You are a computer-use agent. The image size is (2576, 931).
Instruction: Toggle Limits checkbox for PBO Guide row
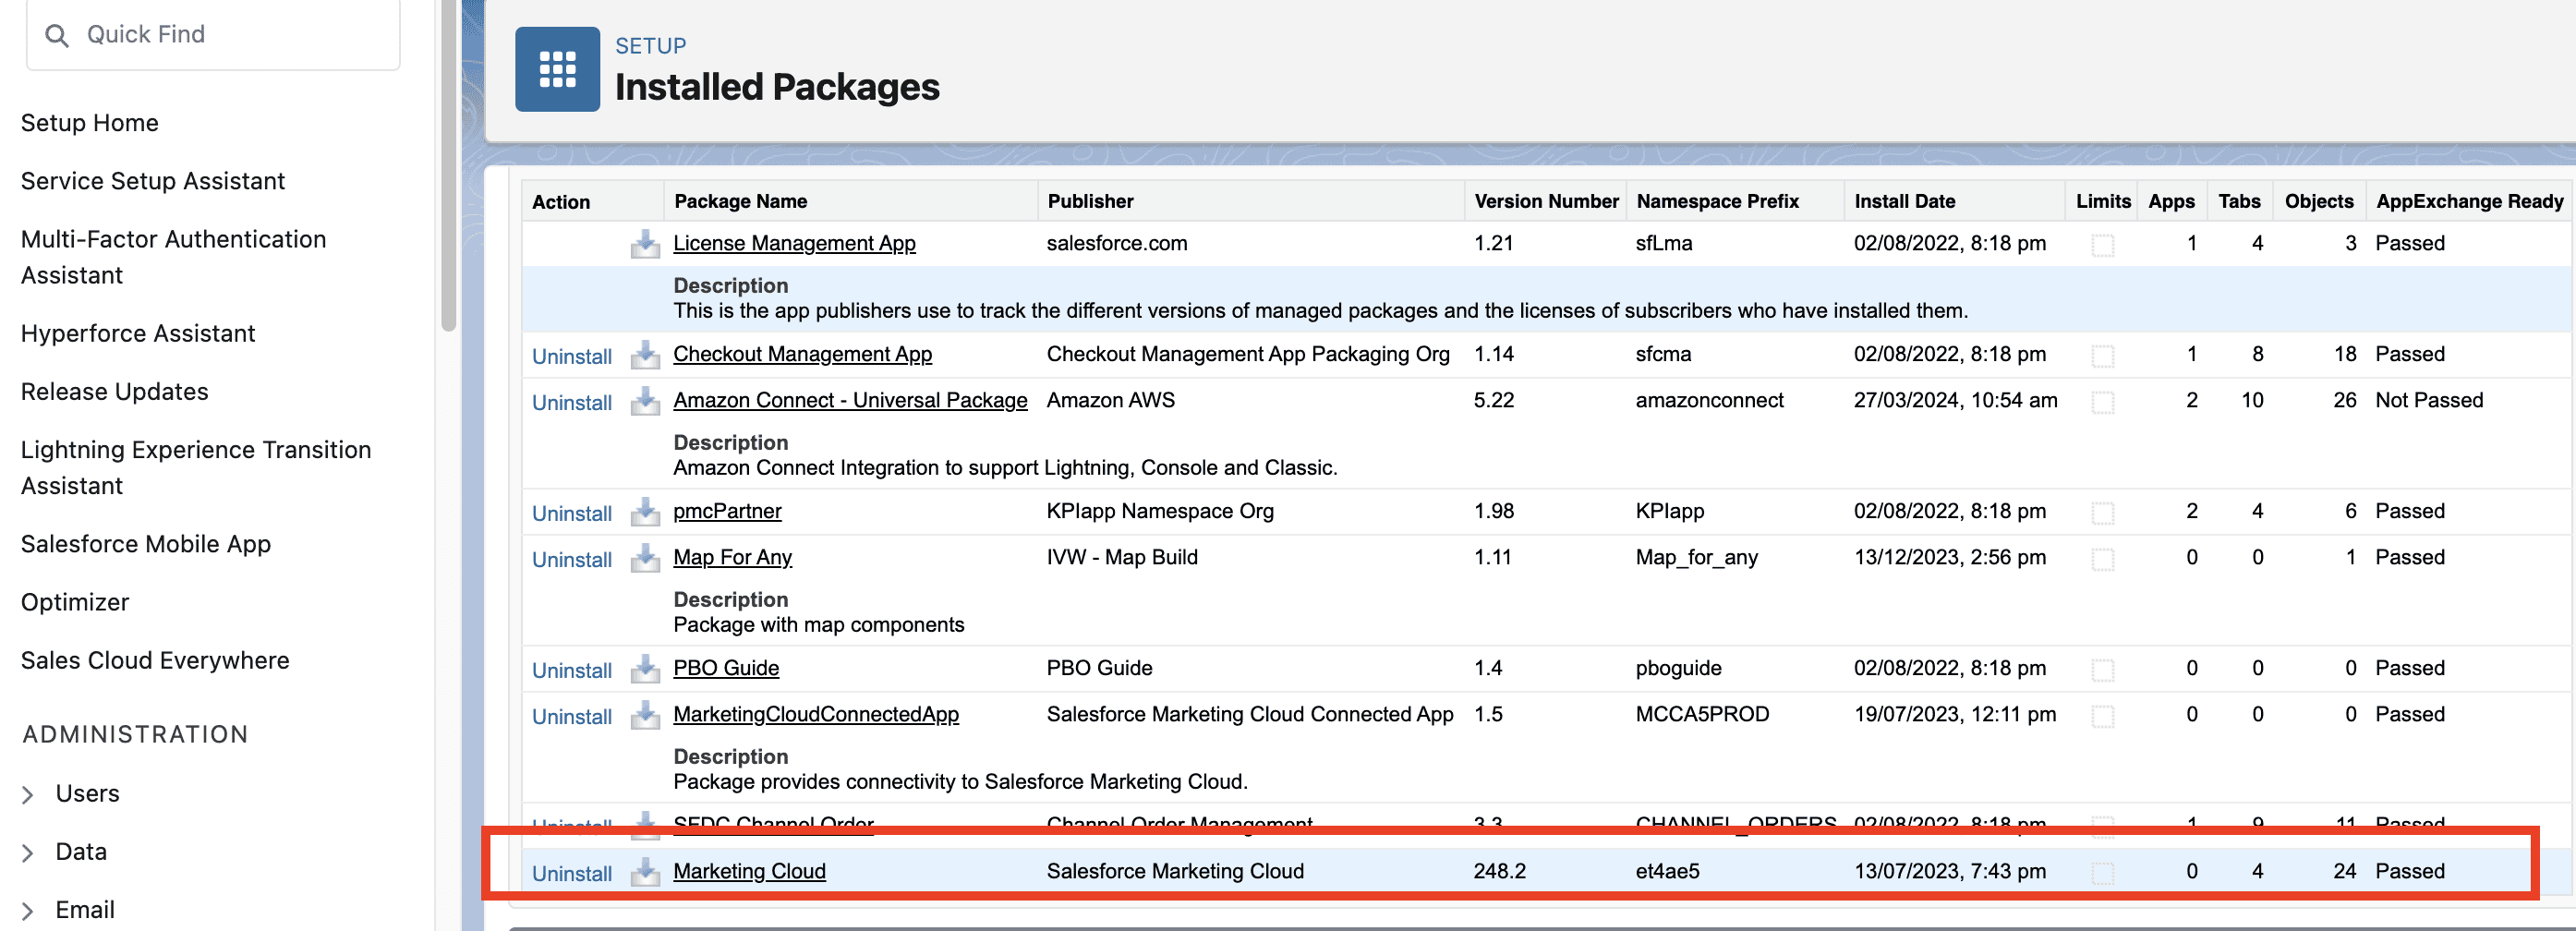tap(2103, 670)
